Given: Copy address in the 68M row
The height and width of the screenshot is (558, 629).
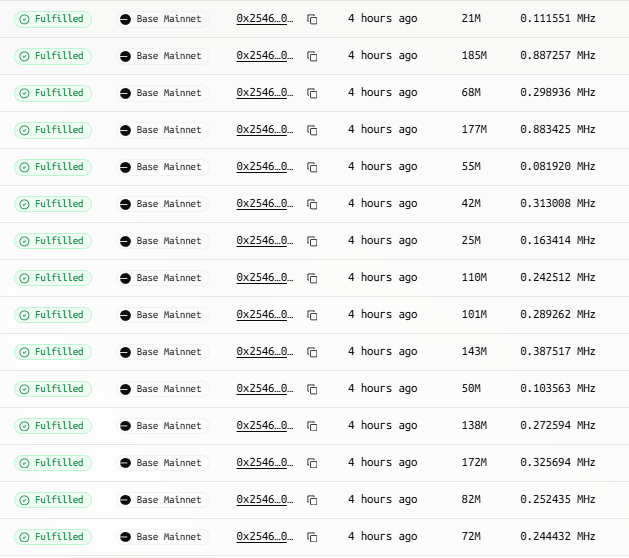Looking at the screenshot, I should point(312,93).
